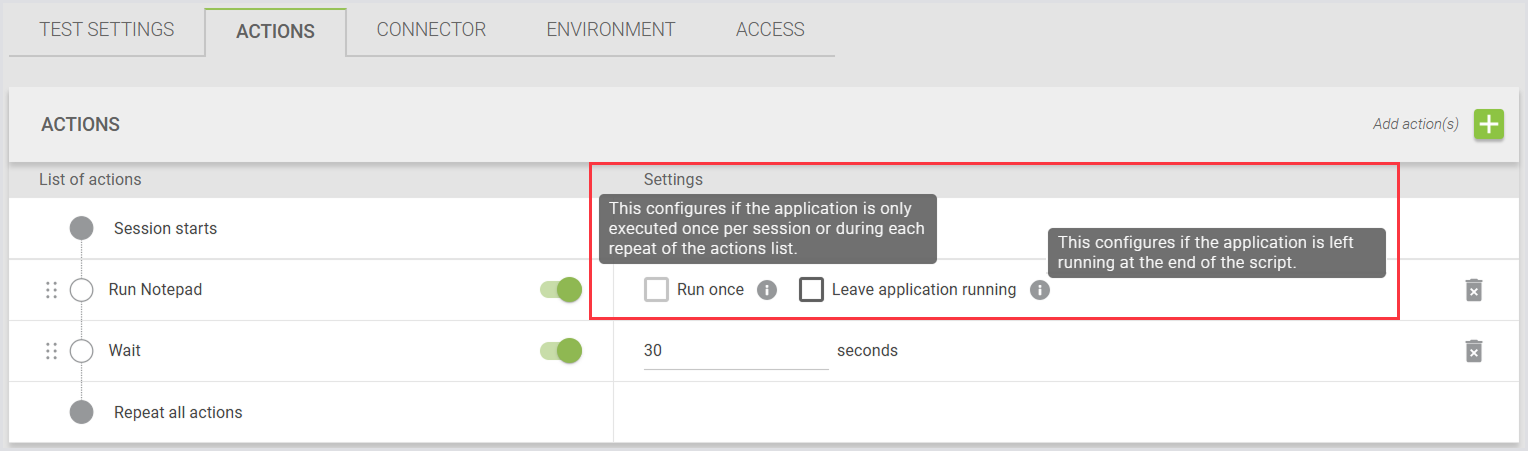Delete the Run Notepad action

point(1473,290)
